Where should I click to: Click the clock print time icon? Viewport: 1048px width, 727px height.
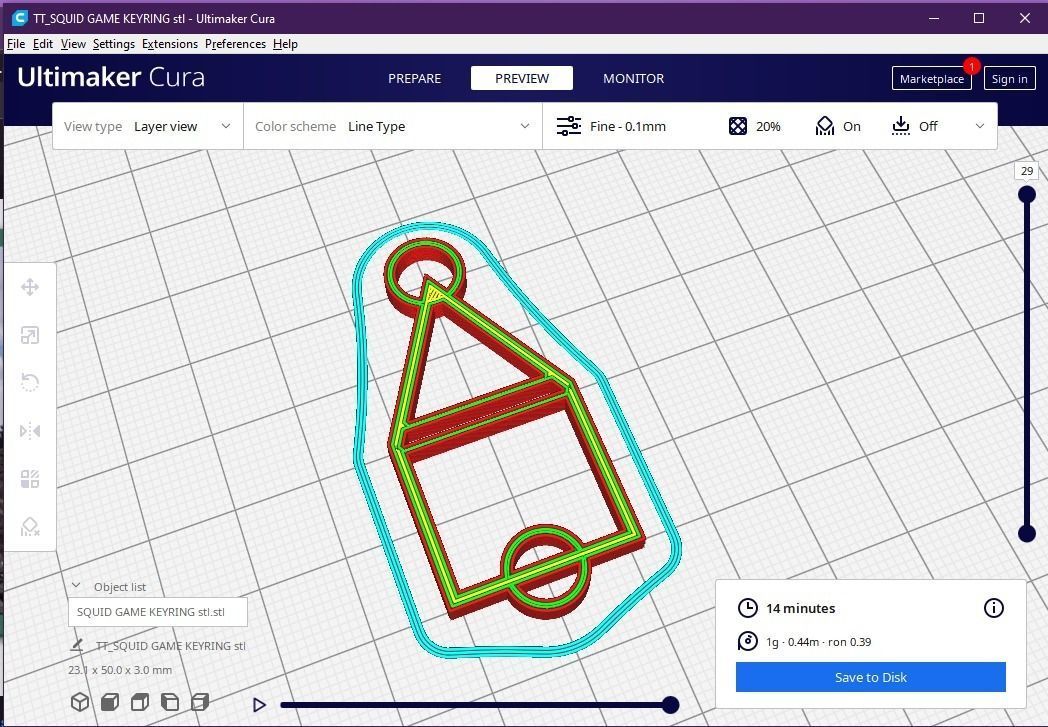tap(747, 608)
